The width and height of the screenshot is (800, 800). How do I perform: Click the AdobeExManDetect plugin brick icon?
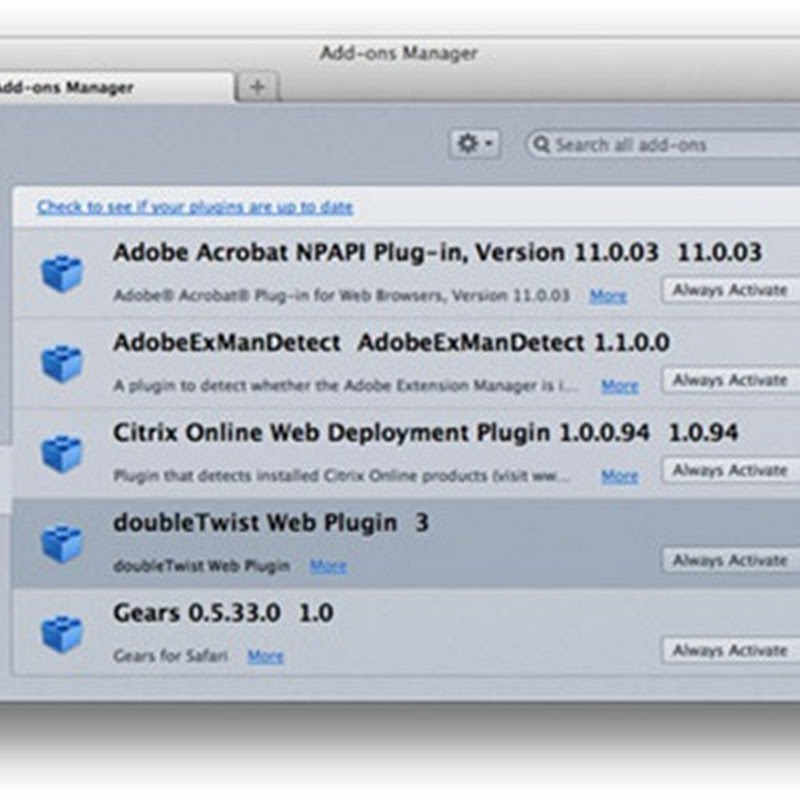[62, 364]
